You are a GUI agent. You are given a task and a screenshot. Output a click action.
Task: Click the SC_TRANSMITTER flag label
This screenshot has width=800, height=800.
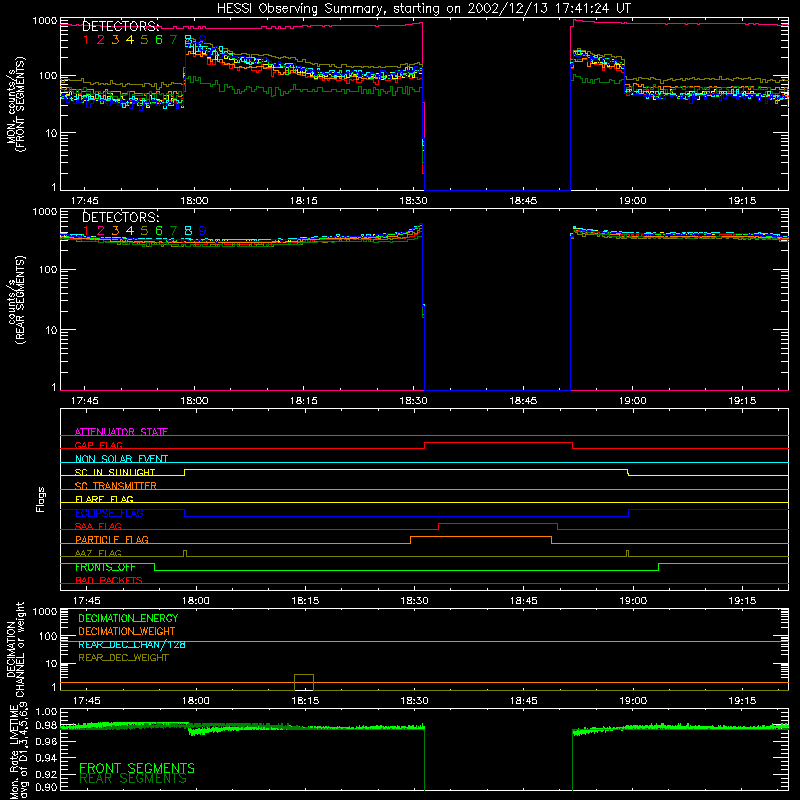(x=116, y=486)
